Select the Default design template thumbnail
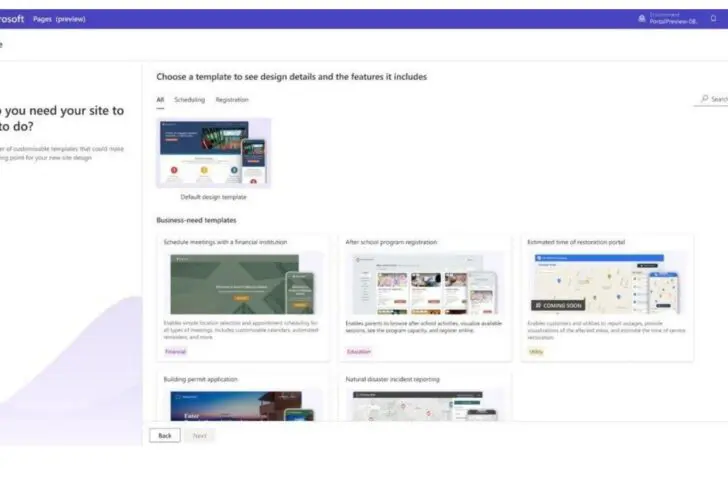Viewport: 728px width, 478px height. (x=214, y=153)
